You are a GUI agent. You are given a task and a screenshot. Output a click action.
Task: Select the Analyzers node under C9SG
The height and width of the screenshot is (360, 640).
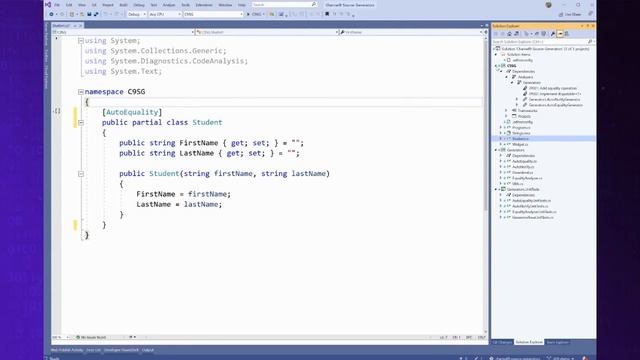525,77
